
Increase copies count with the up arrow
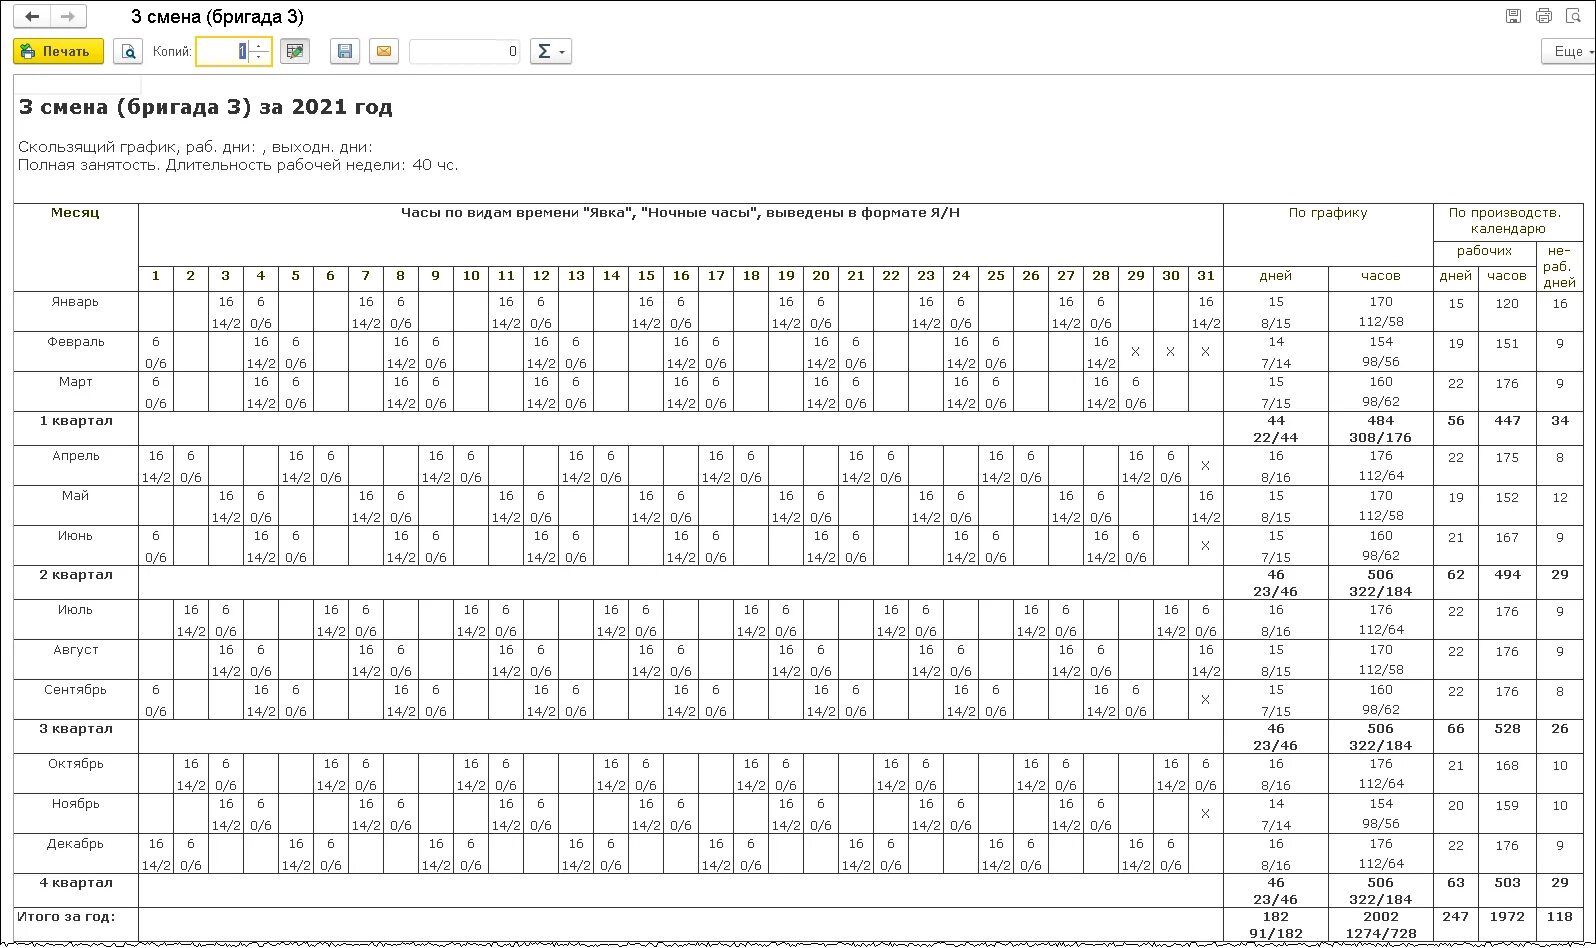[259, 45]
